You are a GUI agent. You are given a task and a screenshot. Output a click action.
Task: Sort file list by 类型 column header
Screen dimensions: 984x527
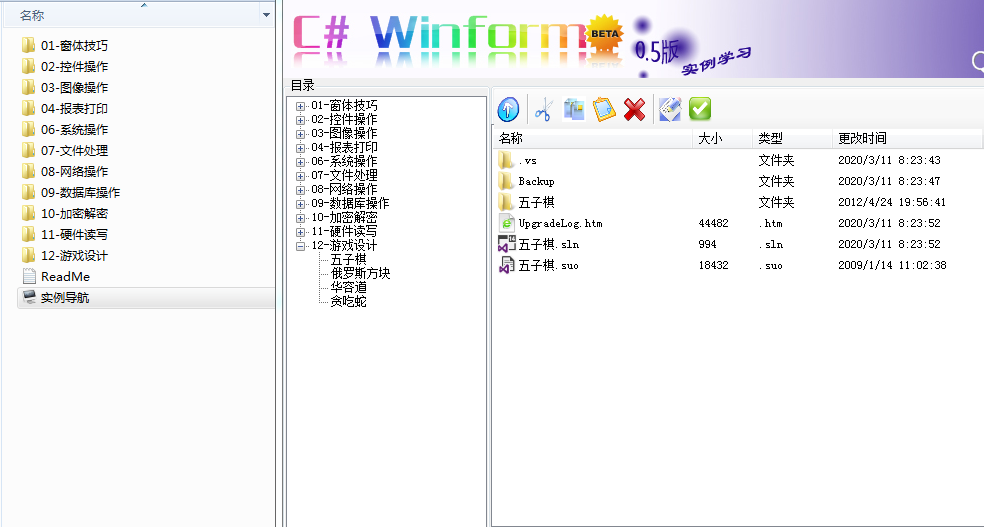(x=793, y=139)
